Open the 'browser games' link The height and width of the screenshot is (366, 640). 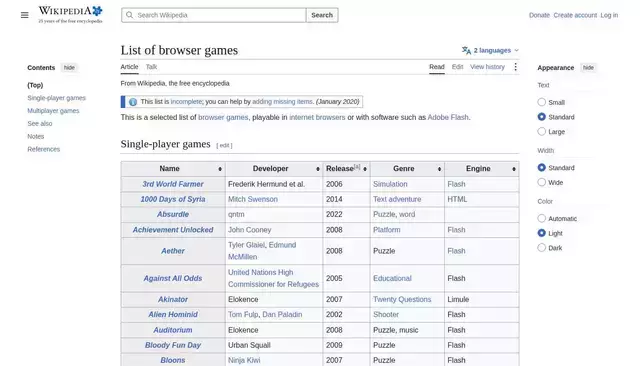coord(223,118)
